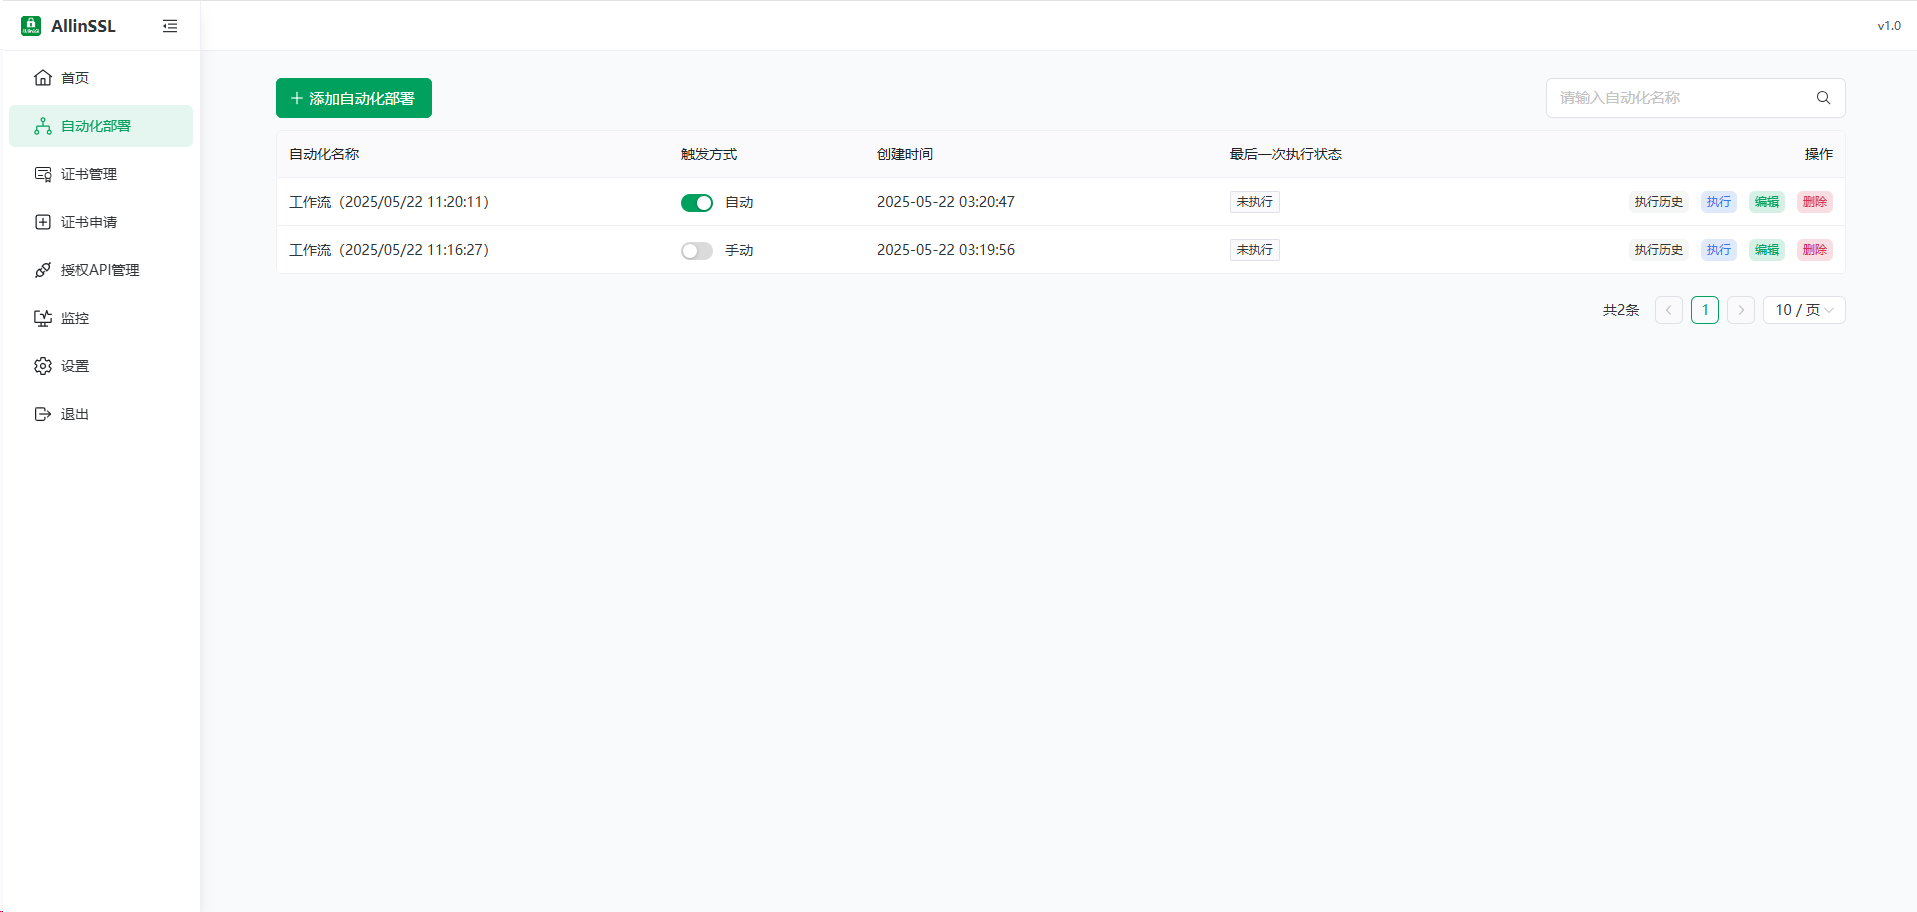
Task: Open 执行历史 for the 11:20:11 workflow
Action: [1658, 202]
